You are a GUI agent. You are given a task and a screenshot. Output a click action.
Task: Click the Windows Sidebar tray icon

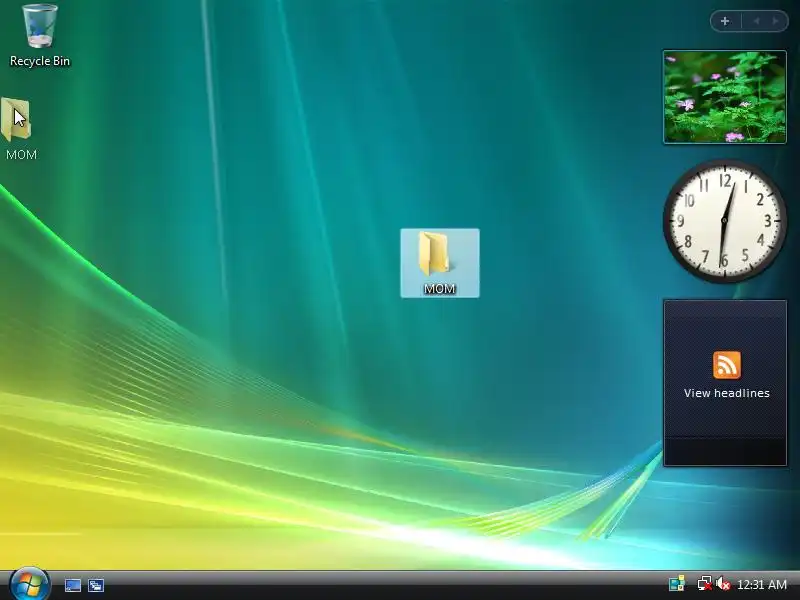point(677,584)
